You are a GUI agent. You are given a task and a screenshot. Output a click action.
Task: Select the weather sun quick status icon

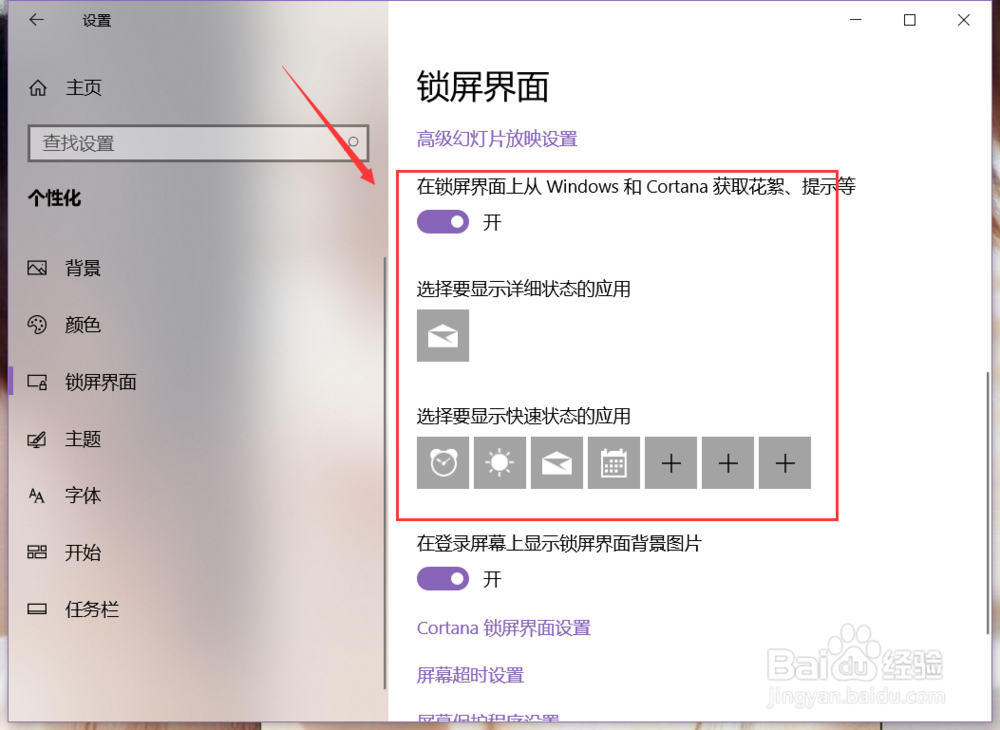click(499, 463)
